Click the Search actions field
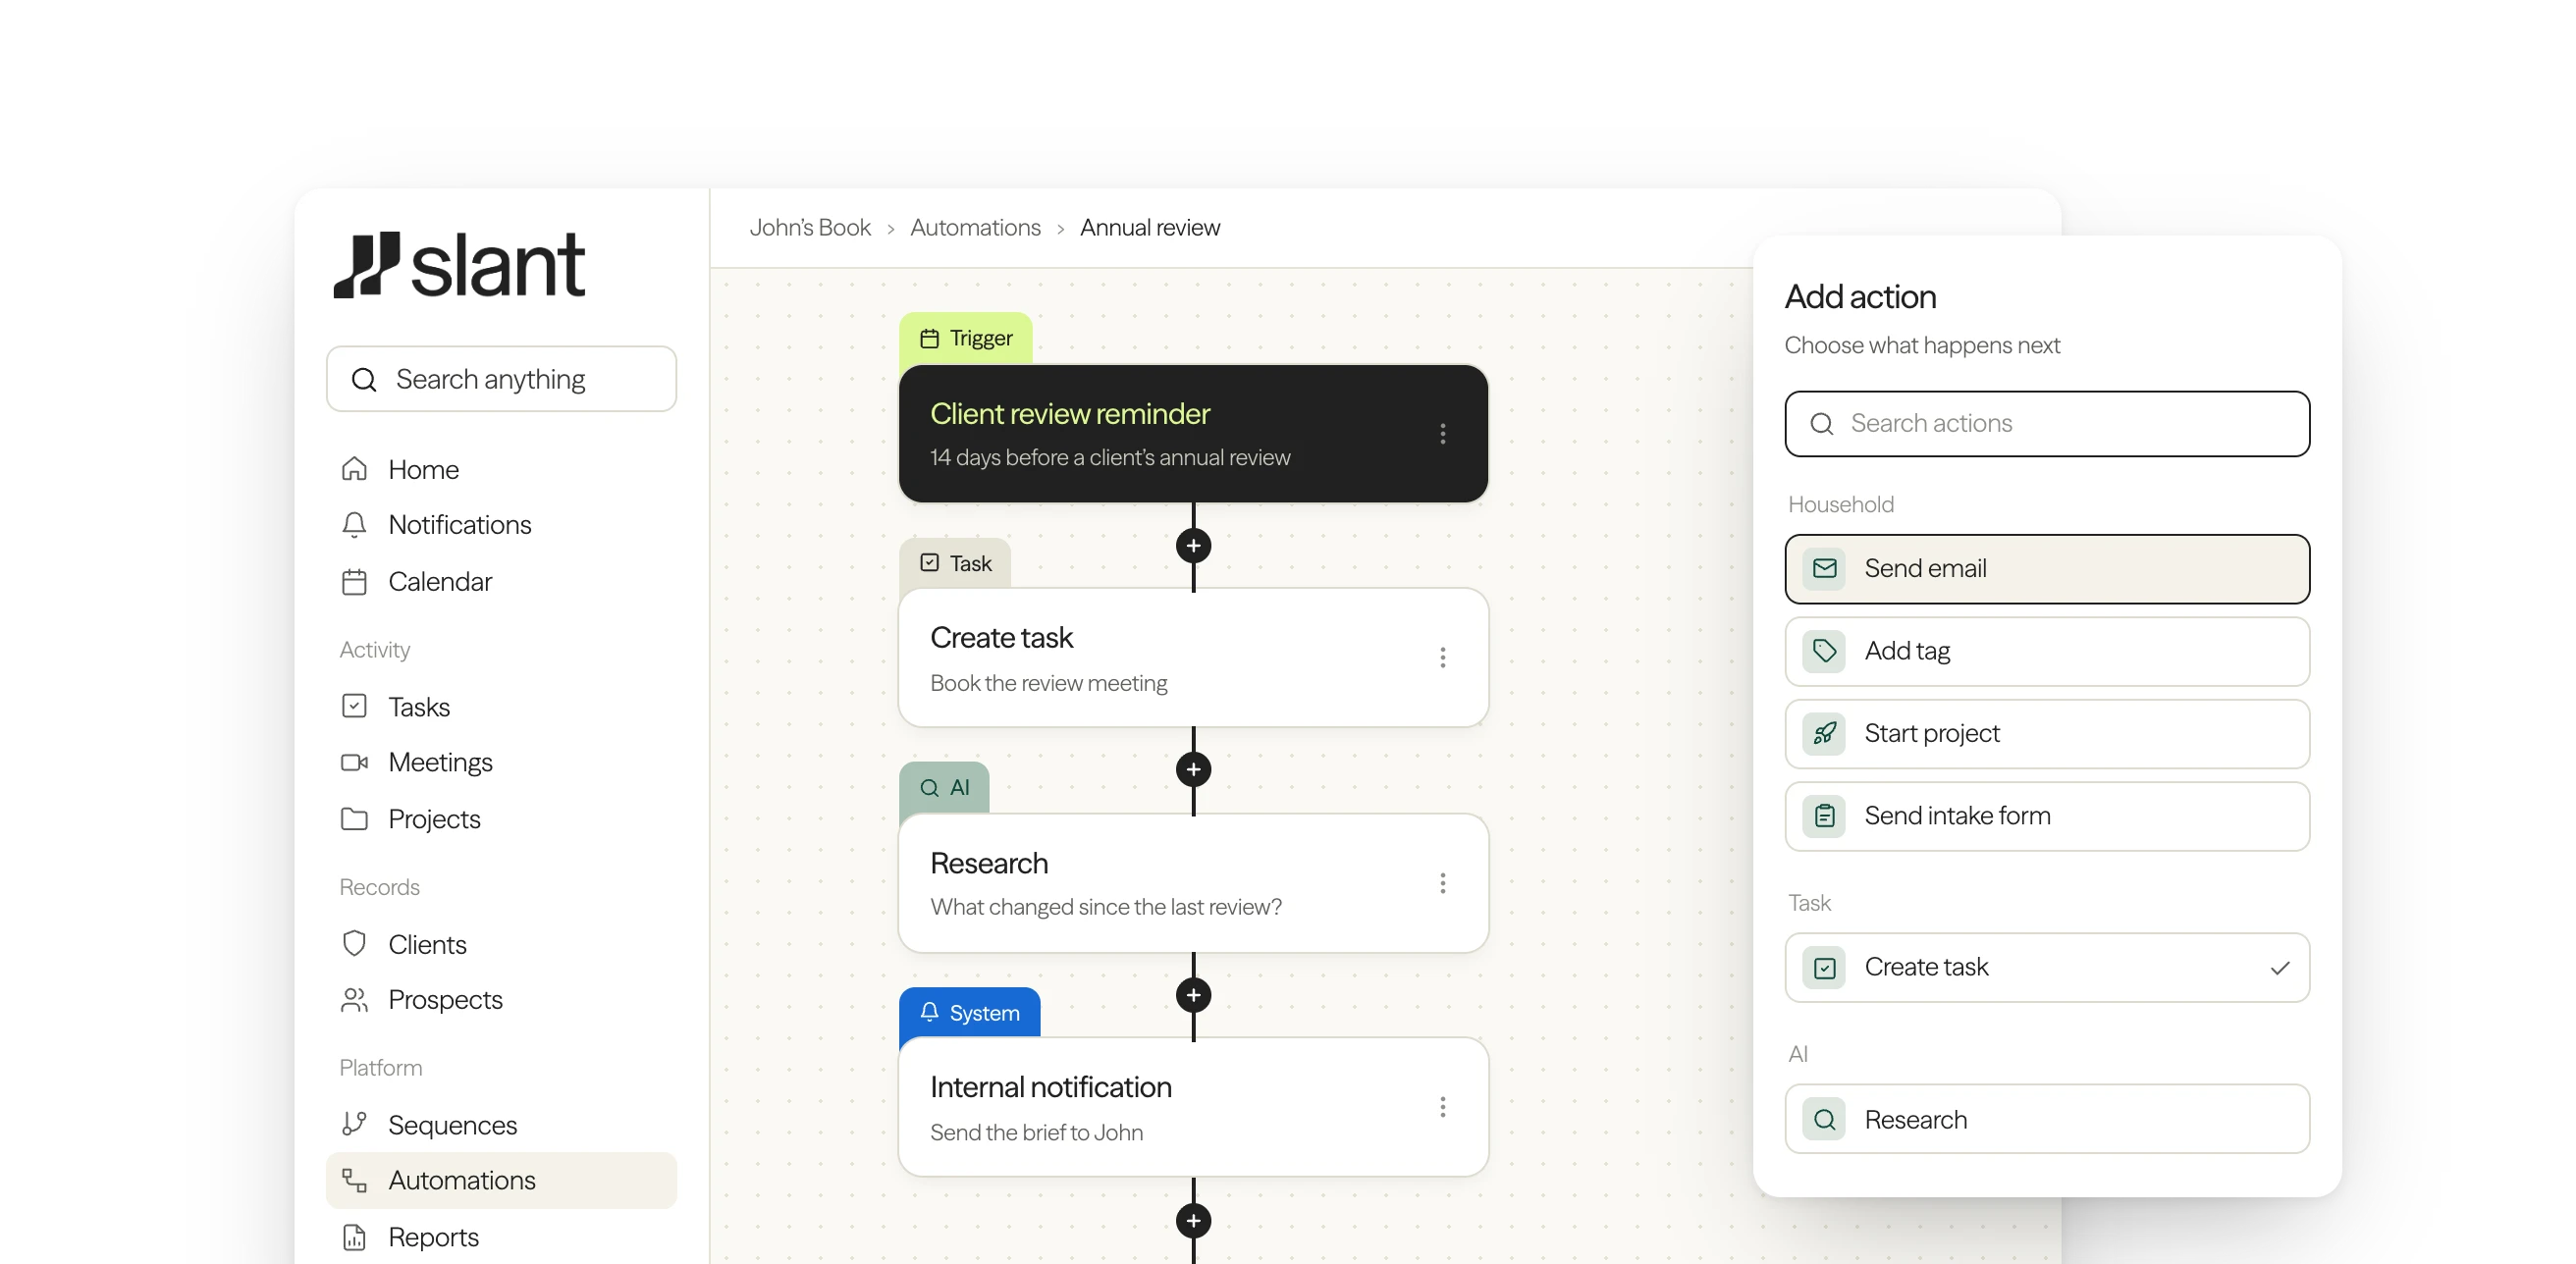 click(x=2047, y=424)
